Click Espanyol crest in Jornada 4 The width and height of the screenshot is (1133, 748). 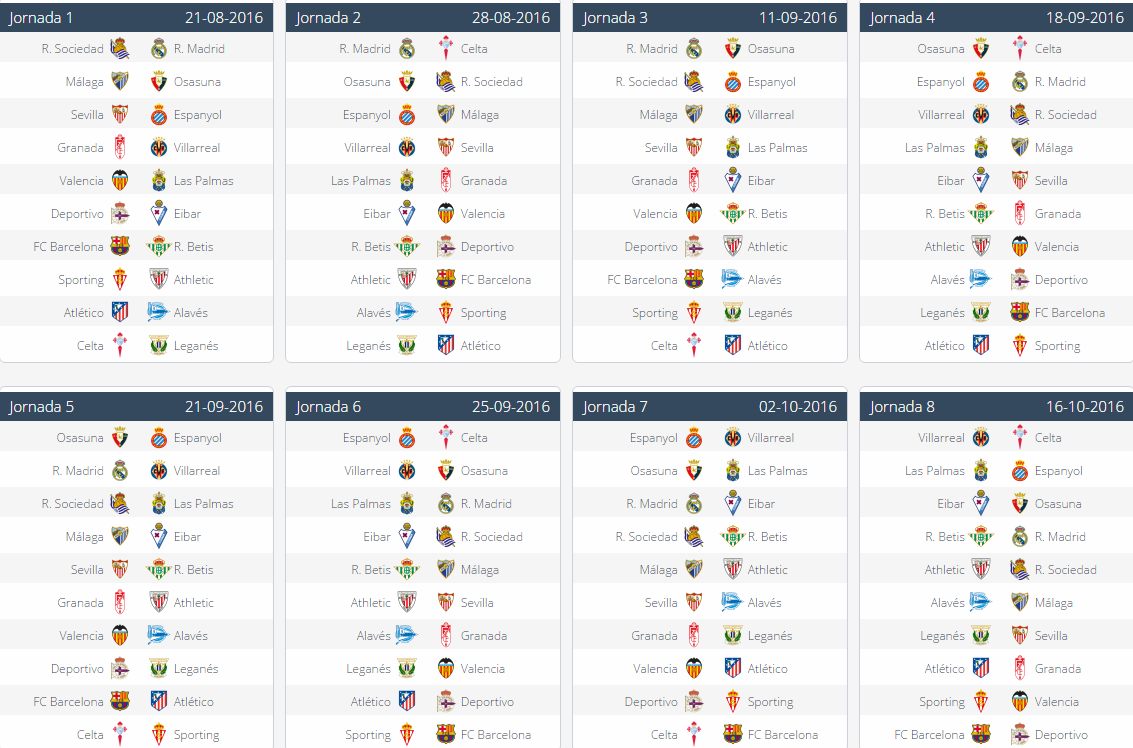[981, 82]
